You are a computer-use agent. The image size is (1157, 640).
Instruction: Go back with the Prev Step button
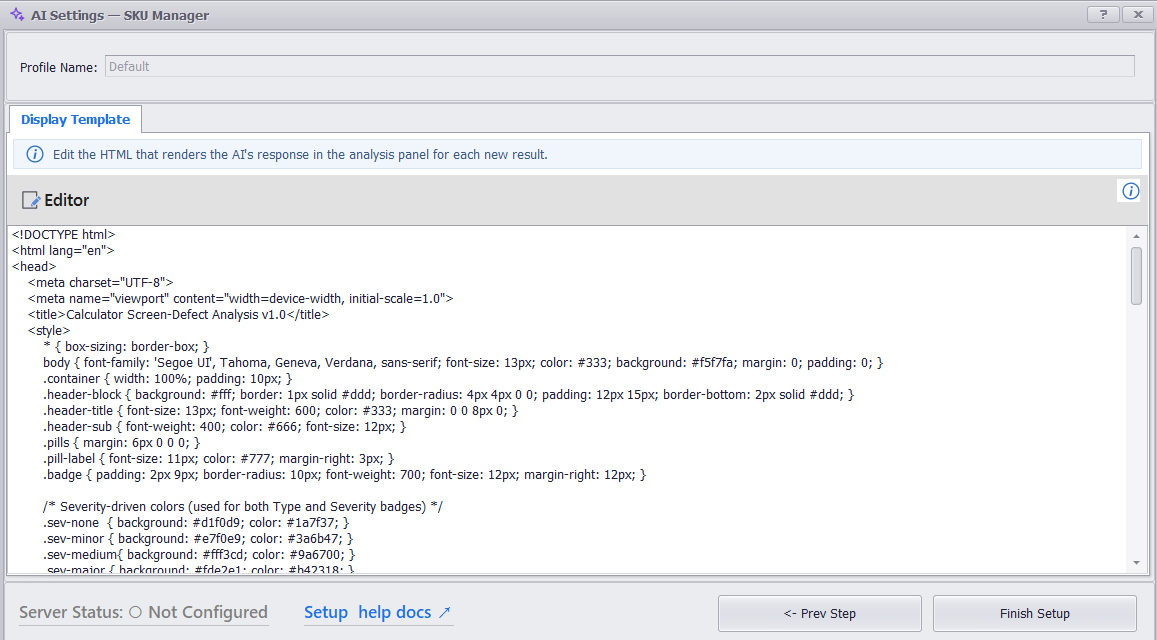pyautogui.click(x=820, y=613)
